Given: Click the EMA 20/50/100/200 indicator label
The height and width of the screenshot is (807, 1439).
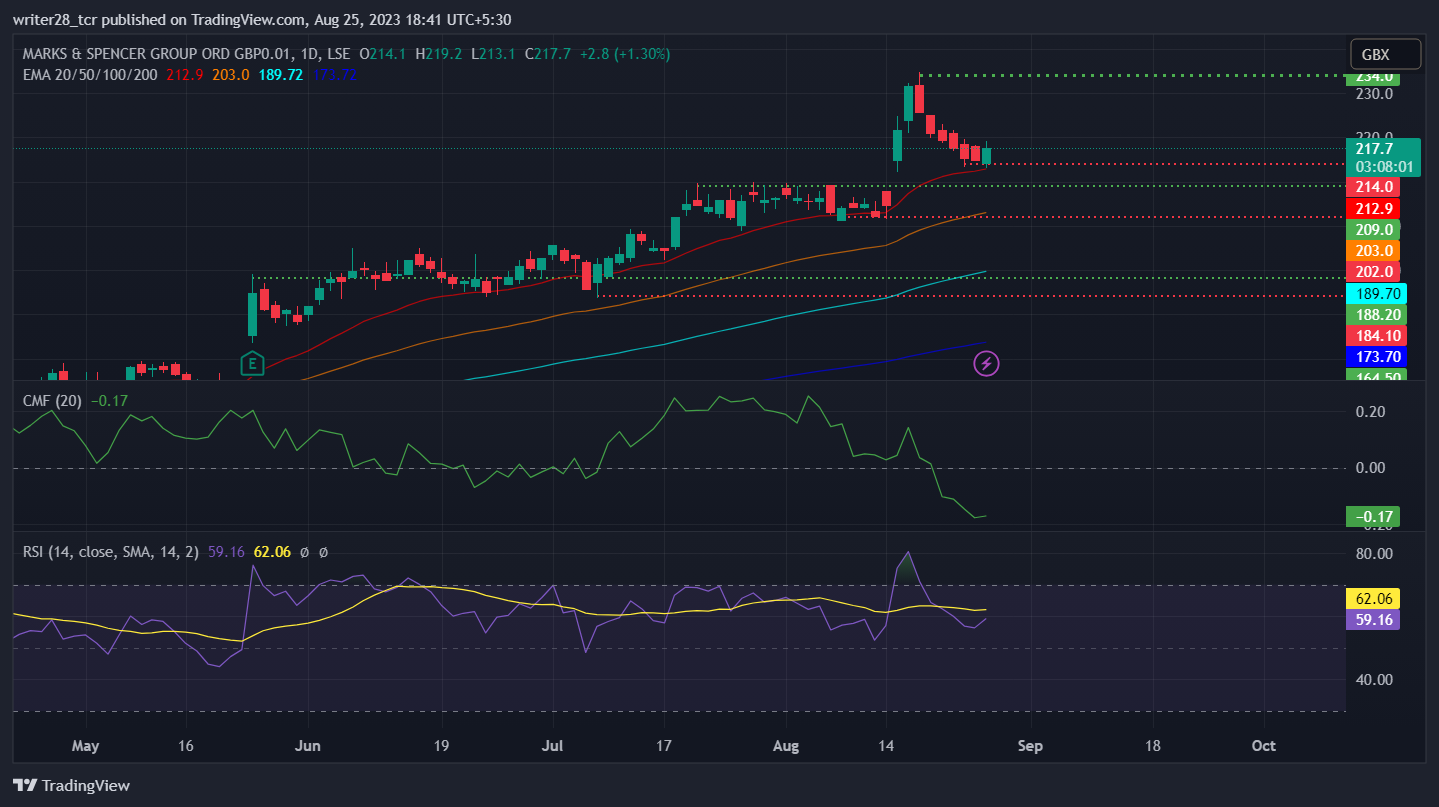Looking at the screenshot, I should pyautogui.click(x=90, y=74).
